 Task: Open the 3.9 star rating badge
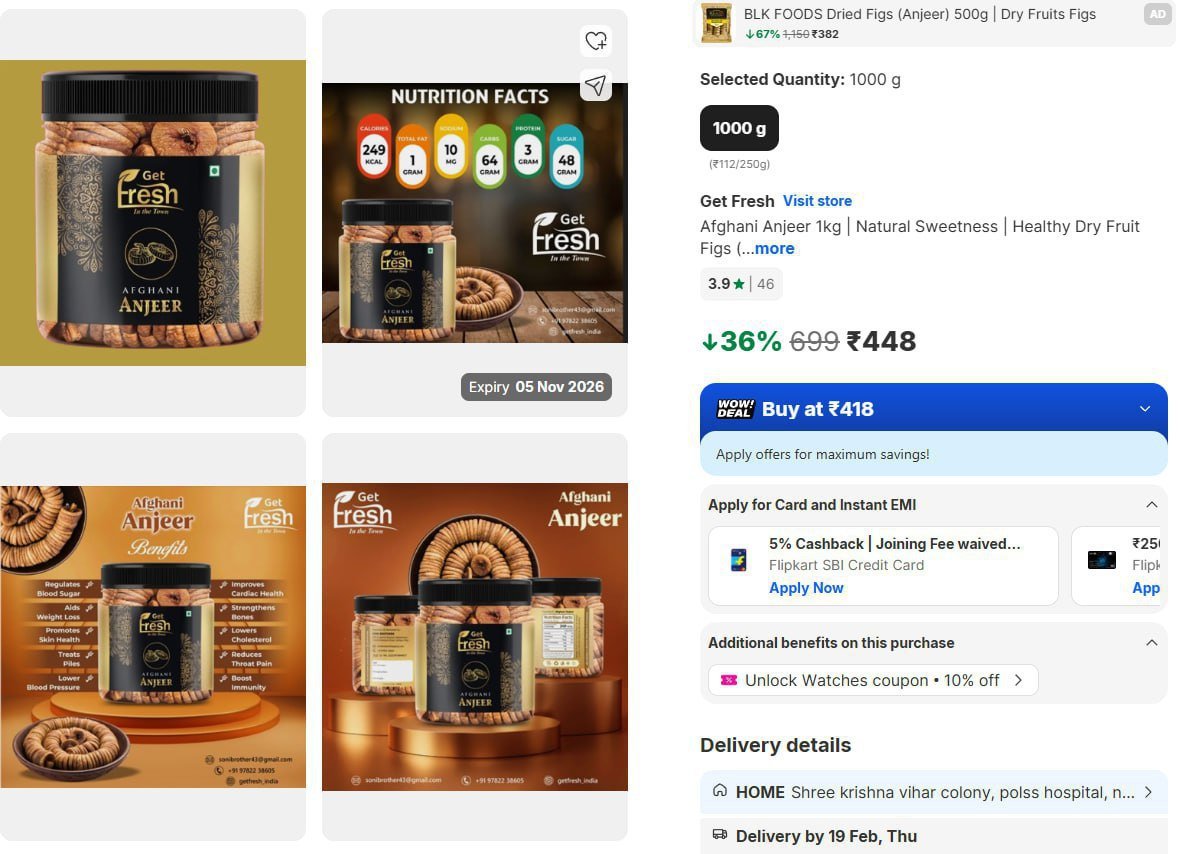[x=741, y=284]
